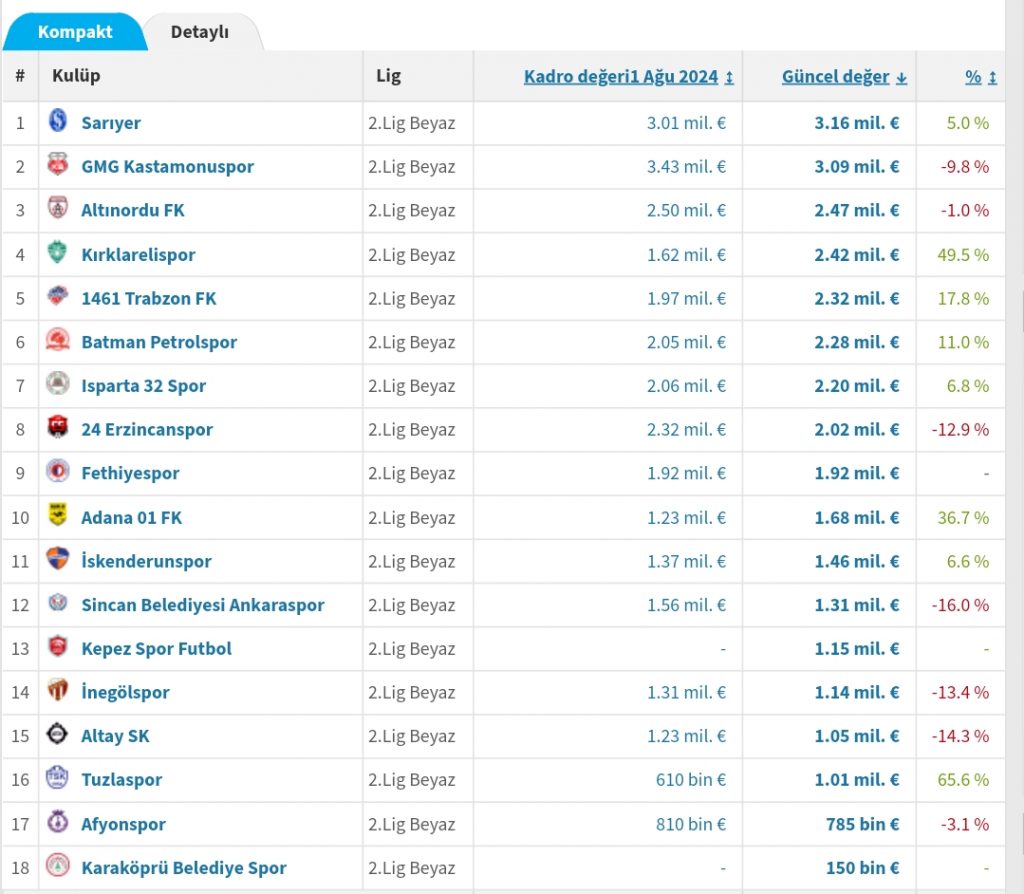Viewport: 1024px width, 894px height.
Task: Switch to the Kompakt tab
Action: tap(75, 31)
